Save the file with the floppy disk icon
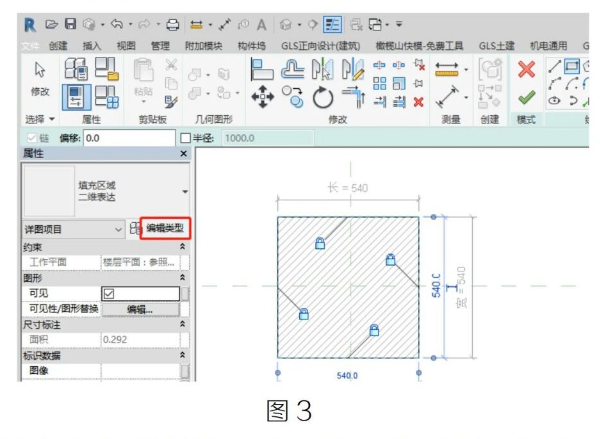Image resolution: width=600 pixels, height=439 pixels. point(70,24)
